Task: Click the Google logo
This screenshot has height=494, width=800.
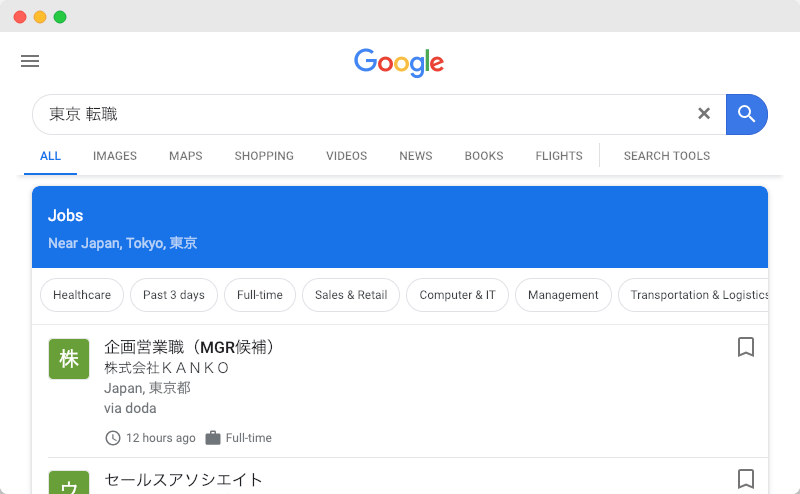Action: pyautogui.click(x=399, y=63)
